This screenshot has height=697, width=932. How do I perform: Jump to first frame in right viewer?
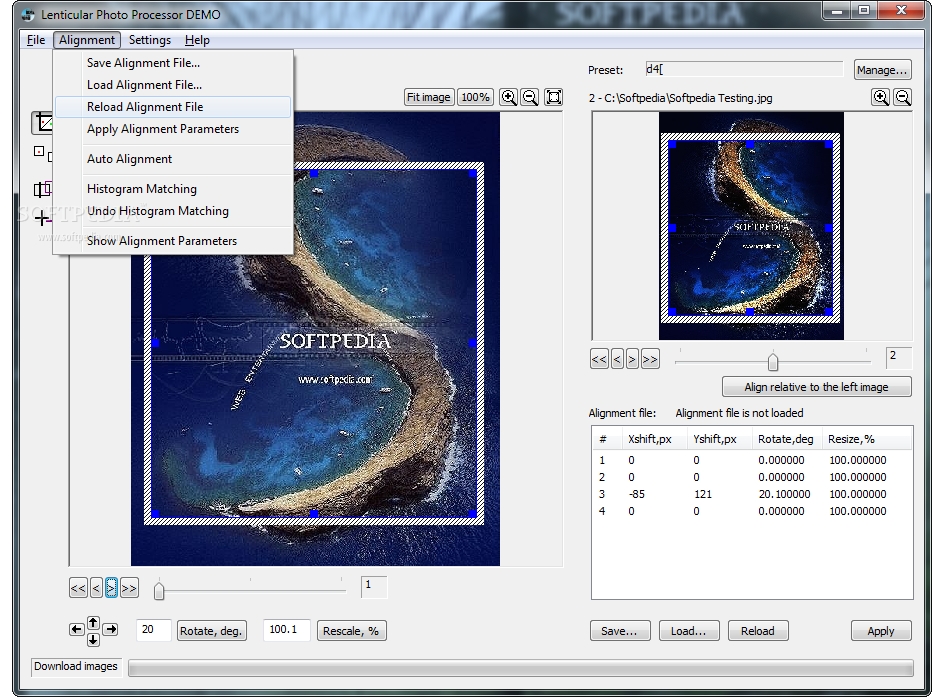click(599, 359)
